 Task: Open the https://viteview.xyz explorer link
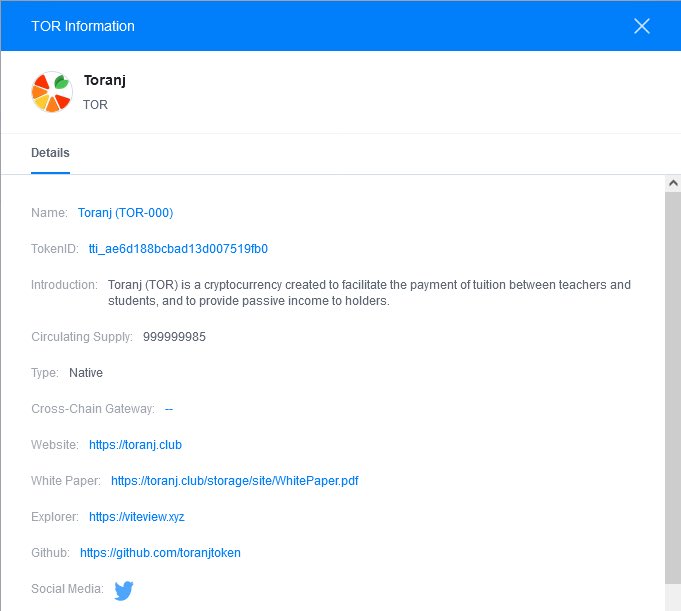pyautogui.click(x=137, y=517)
